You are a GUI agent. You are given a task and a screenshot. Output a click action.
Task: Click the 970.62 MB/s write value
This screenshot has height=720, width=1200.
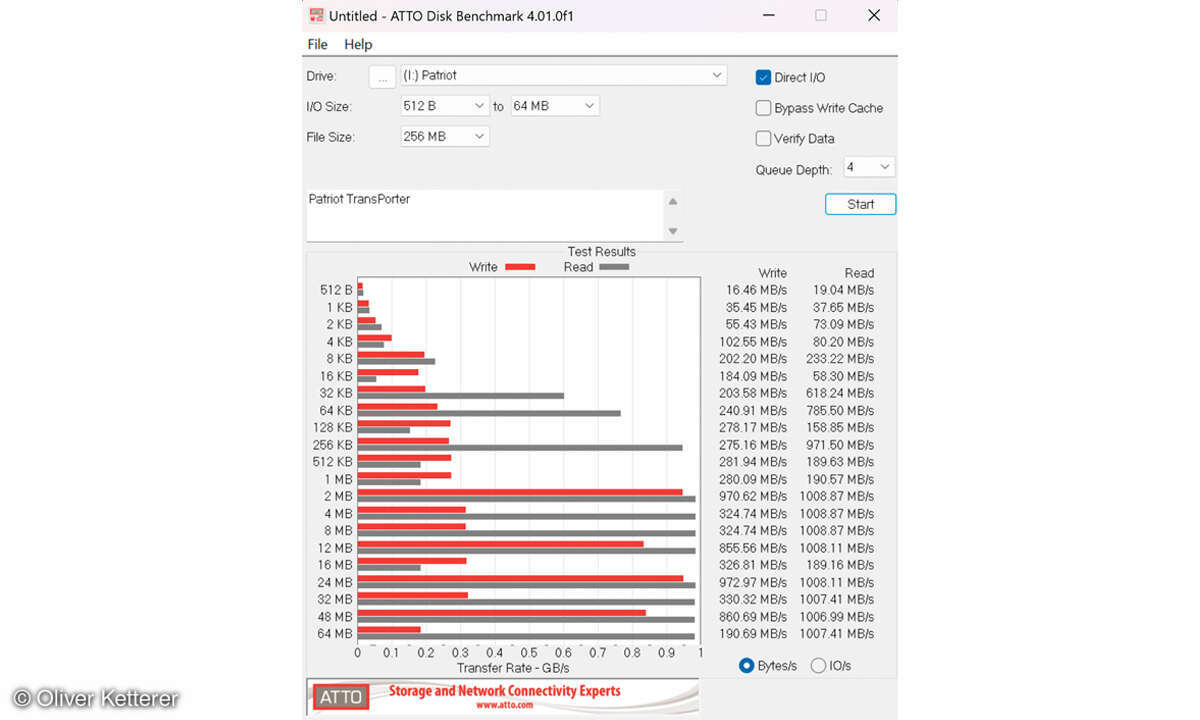click(x=753, y=496)
